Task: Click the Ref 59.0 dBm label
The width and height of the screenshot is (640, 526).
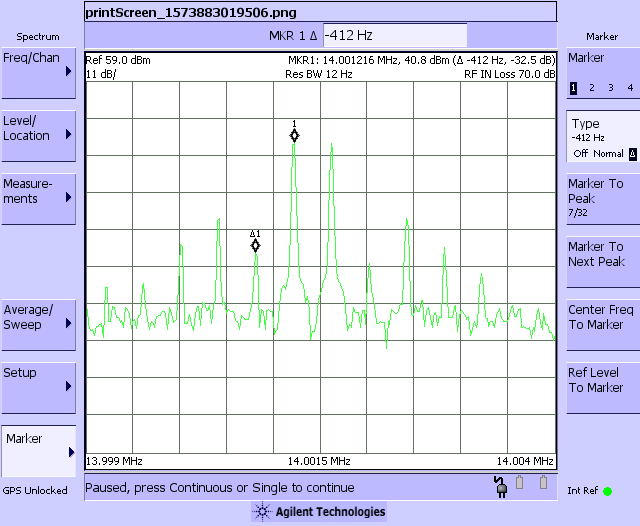Action: (118, 60)
